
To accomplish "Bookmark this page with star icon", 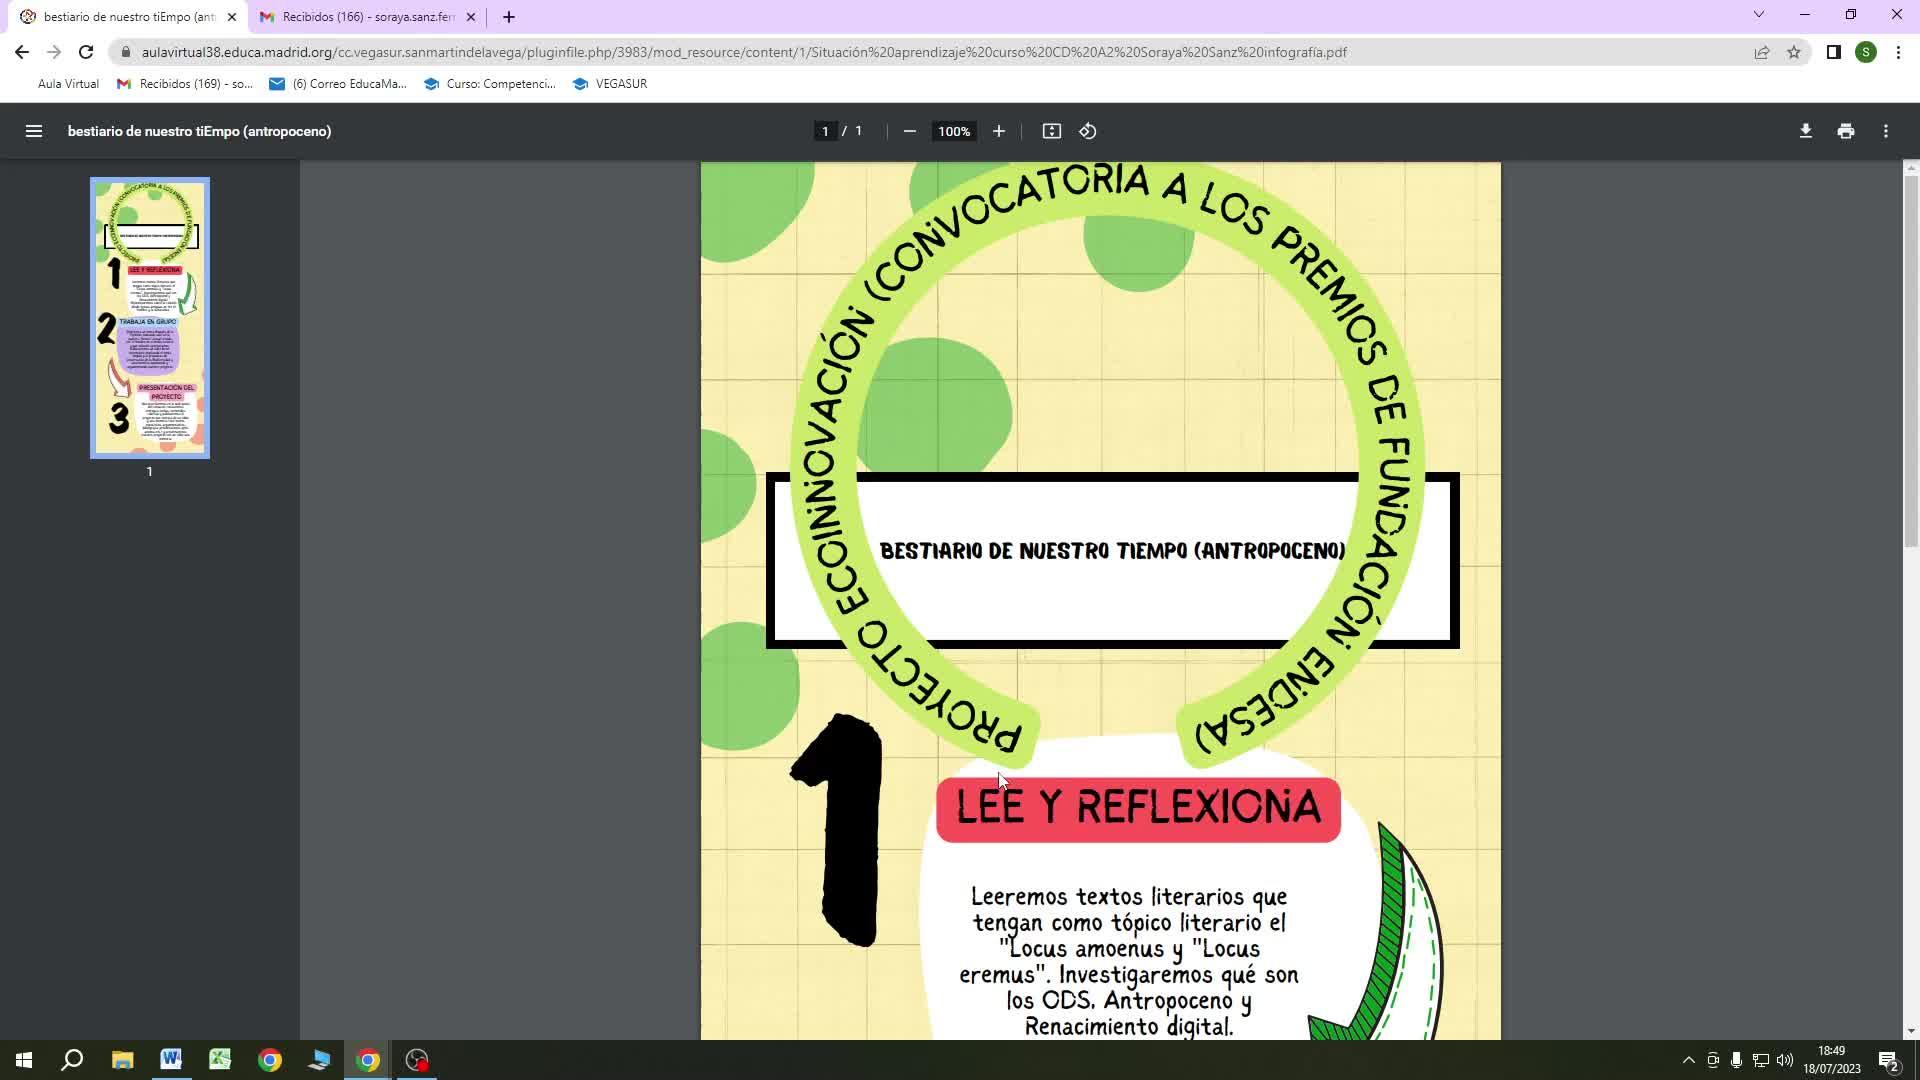I will [x=1794, y=52].
